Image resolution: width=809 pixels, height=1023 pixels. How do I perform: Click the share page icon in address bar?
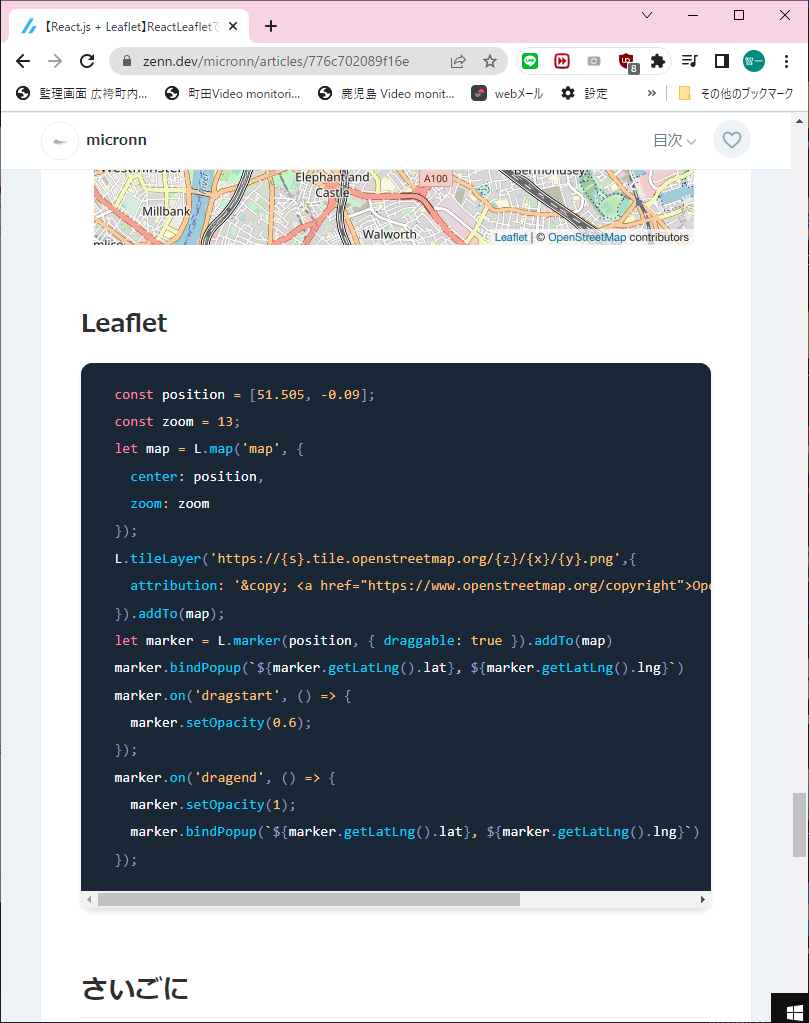point(458,61)
